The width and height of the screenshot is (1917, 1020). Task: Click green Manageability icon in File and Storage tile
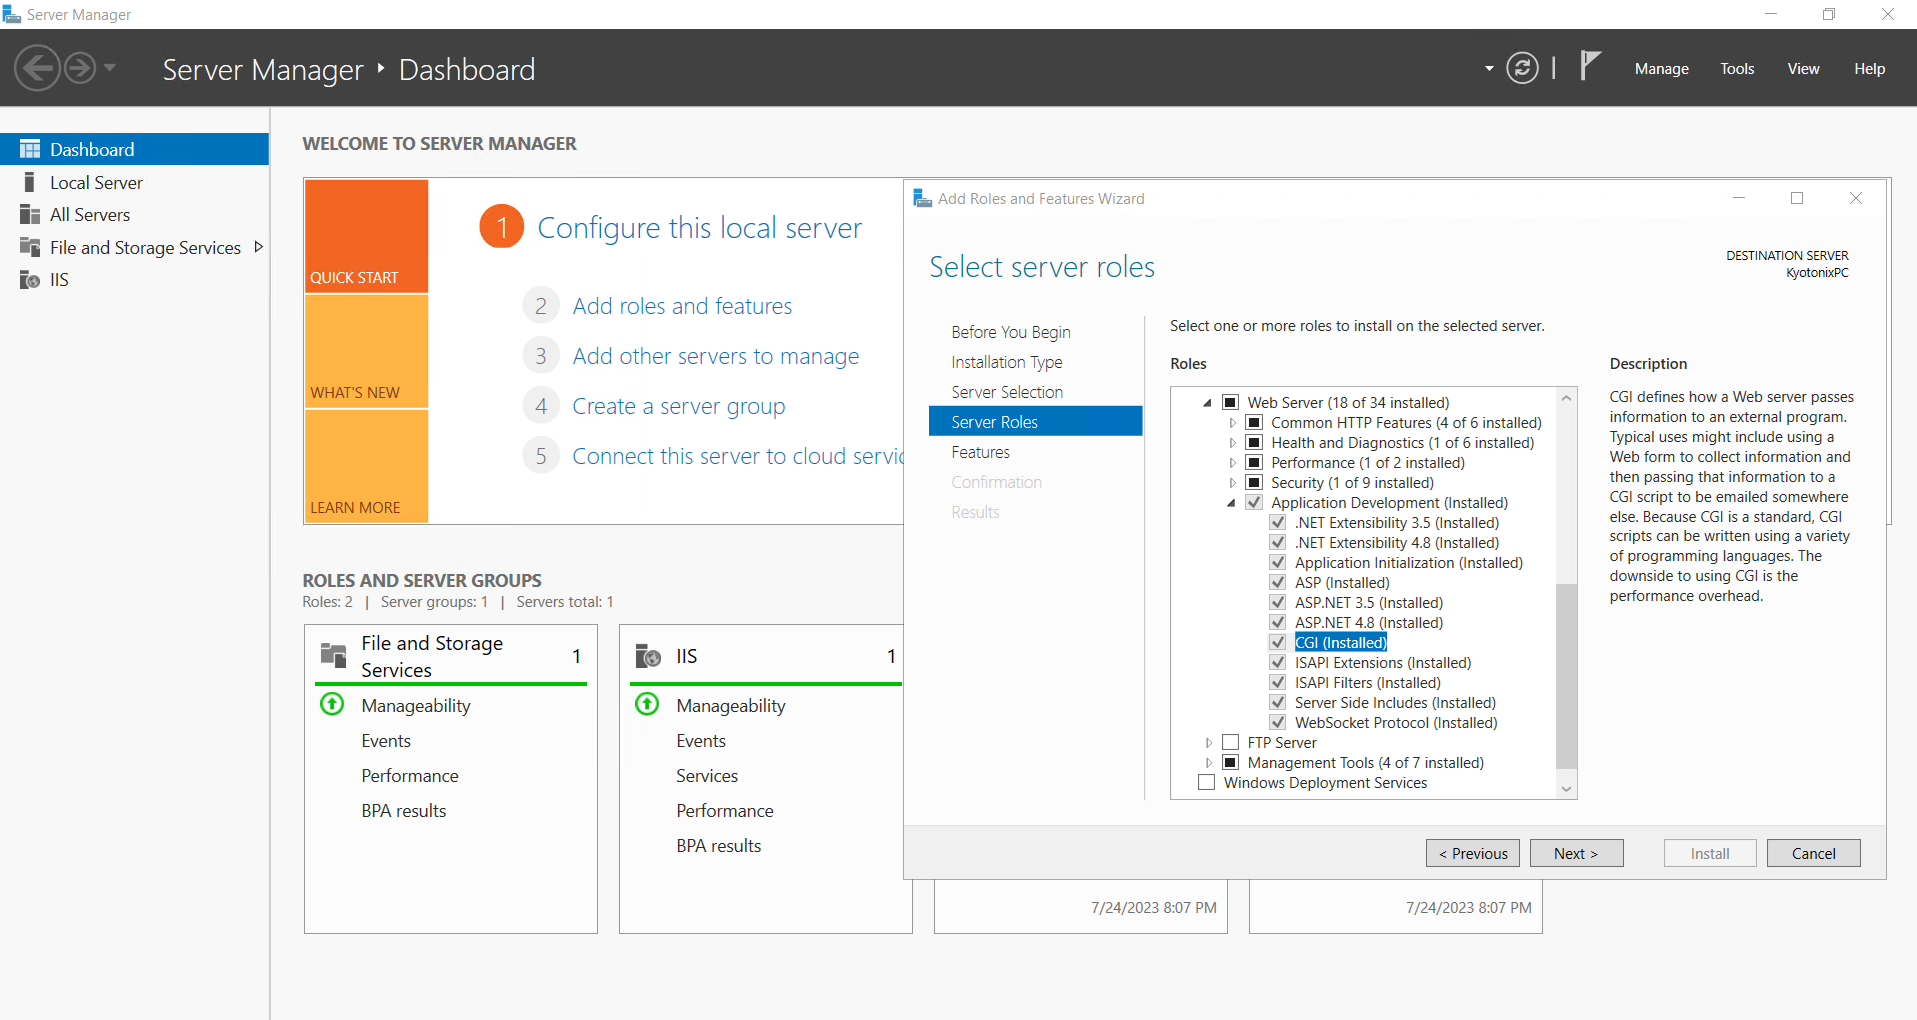point(332,704)
